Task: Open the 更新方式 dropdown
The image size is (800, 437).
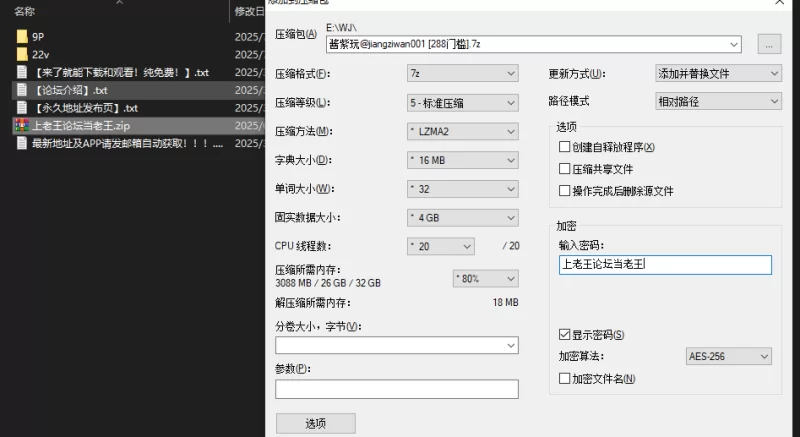Action: tap(718, 73)
